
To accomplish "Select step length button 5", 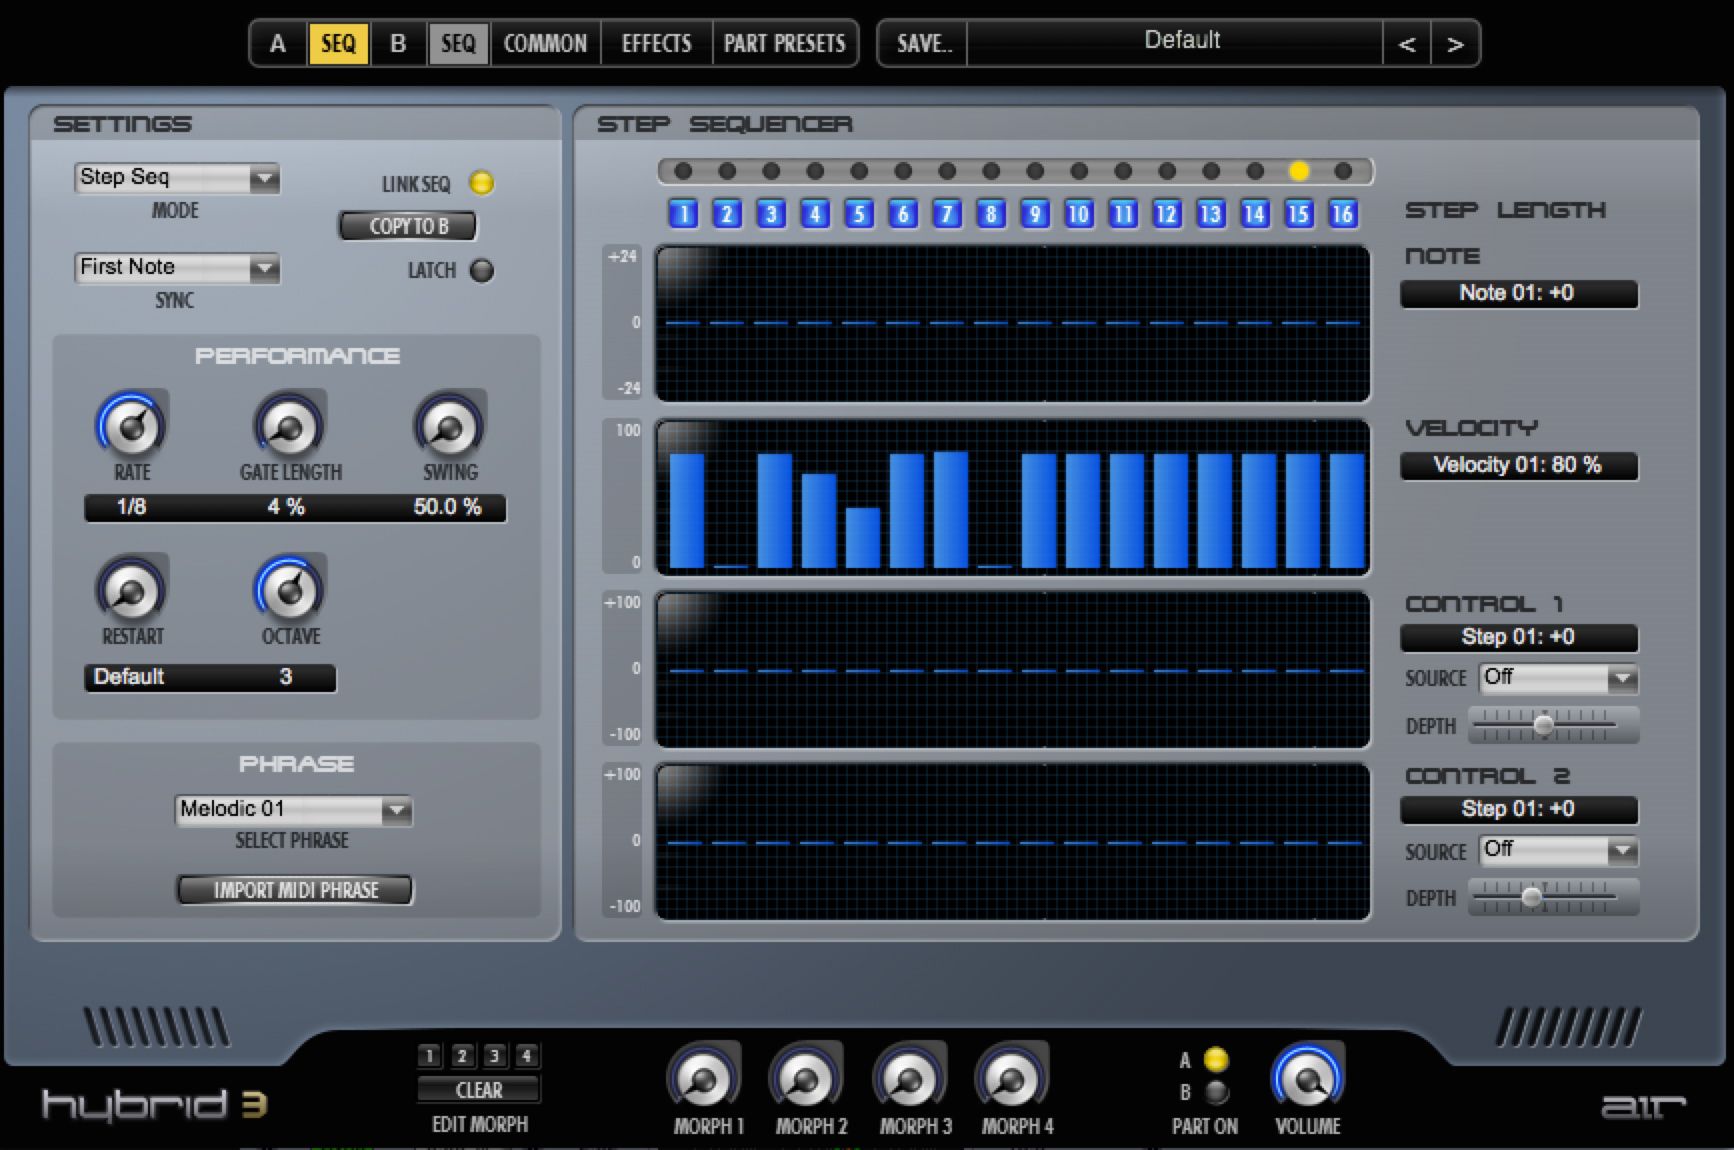I will click(859, 213).
